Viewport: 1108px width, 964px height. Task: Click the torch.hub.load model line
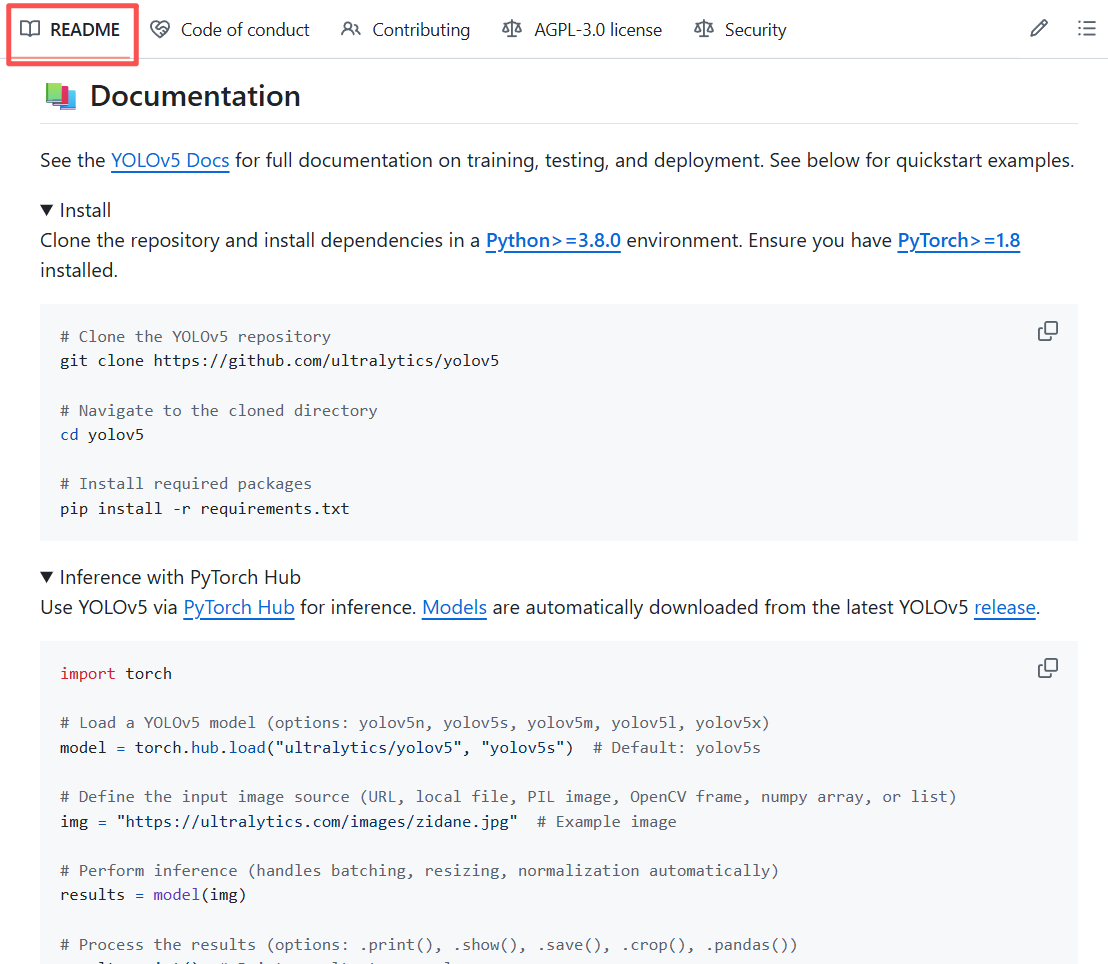click(317, 748)
